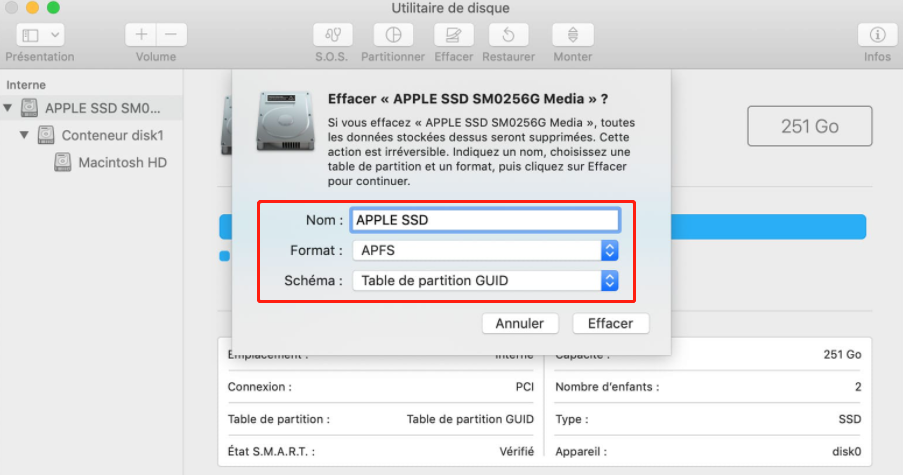Viewport: 903px width, 475px height.
Task: Click the 'Table de partition GUID' info value
Action: (470, 419)
